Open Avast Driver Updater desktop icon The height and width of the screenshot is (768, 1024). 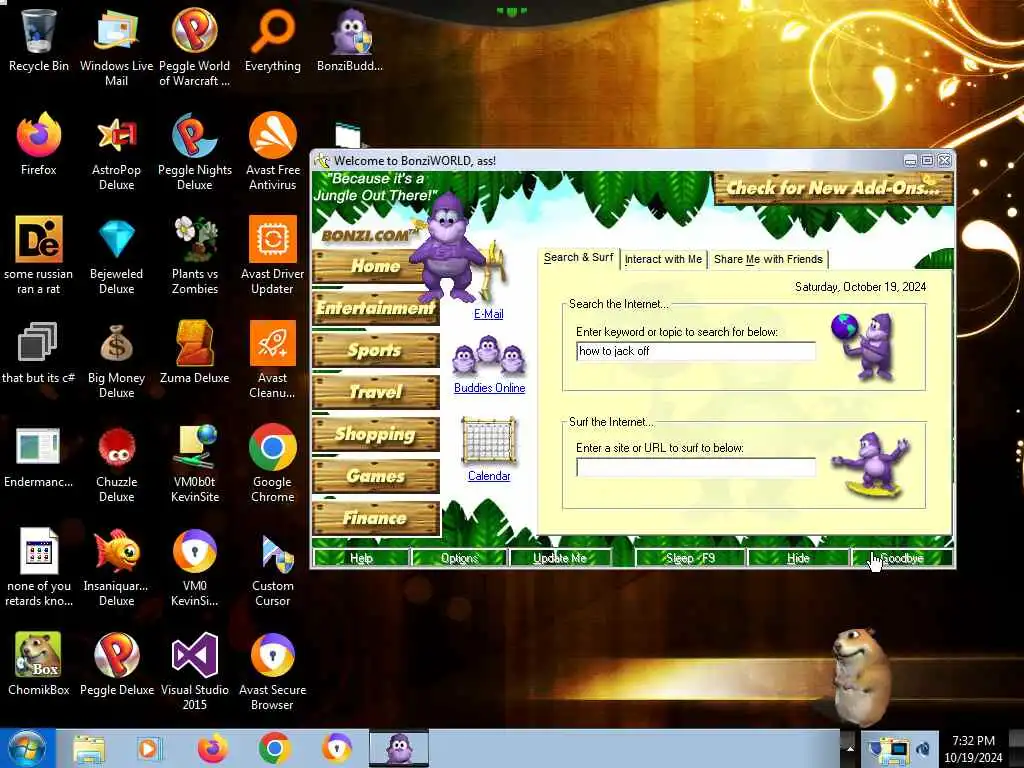(x=272, y=255)
